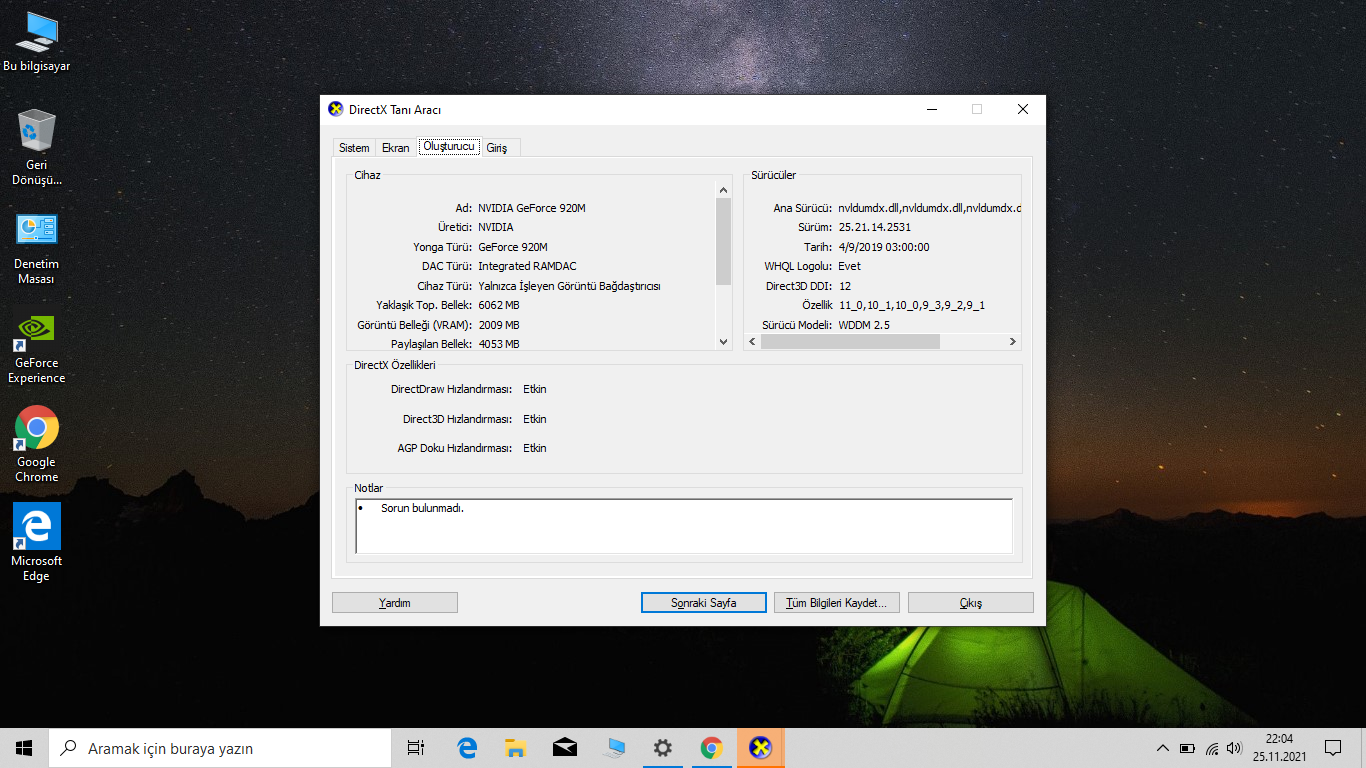The height and width of the screenshot is (768, 1366).
Task: Click the Sonraki Sayfa button
Action: 704,603
